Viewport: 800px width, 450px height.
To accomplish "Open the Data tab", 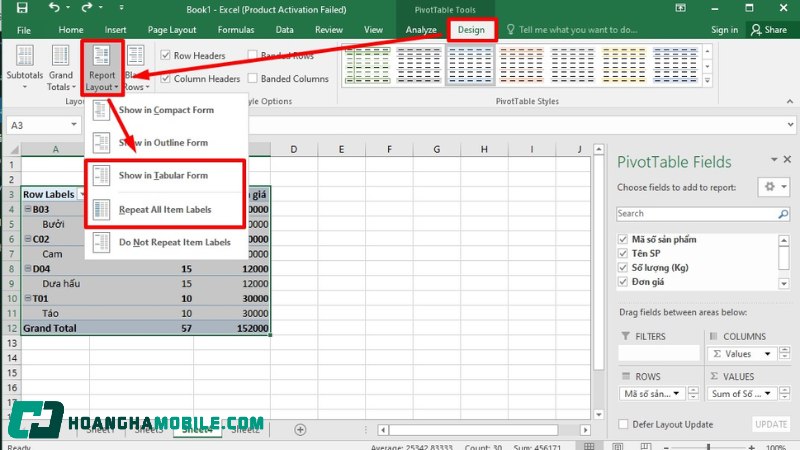I will coord(284,30).
